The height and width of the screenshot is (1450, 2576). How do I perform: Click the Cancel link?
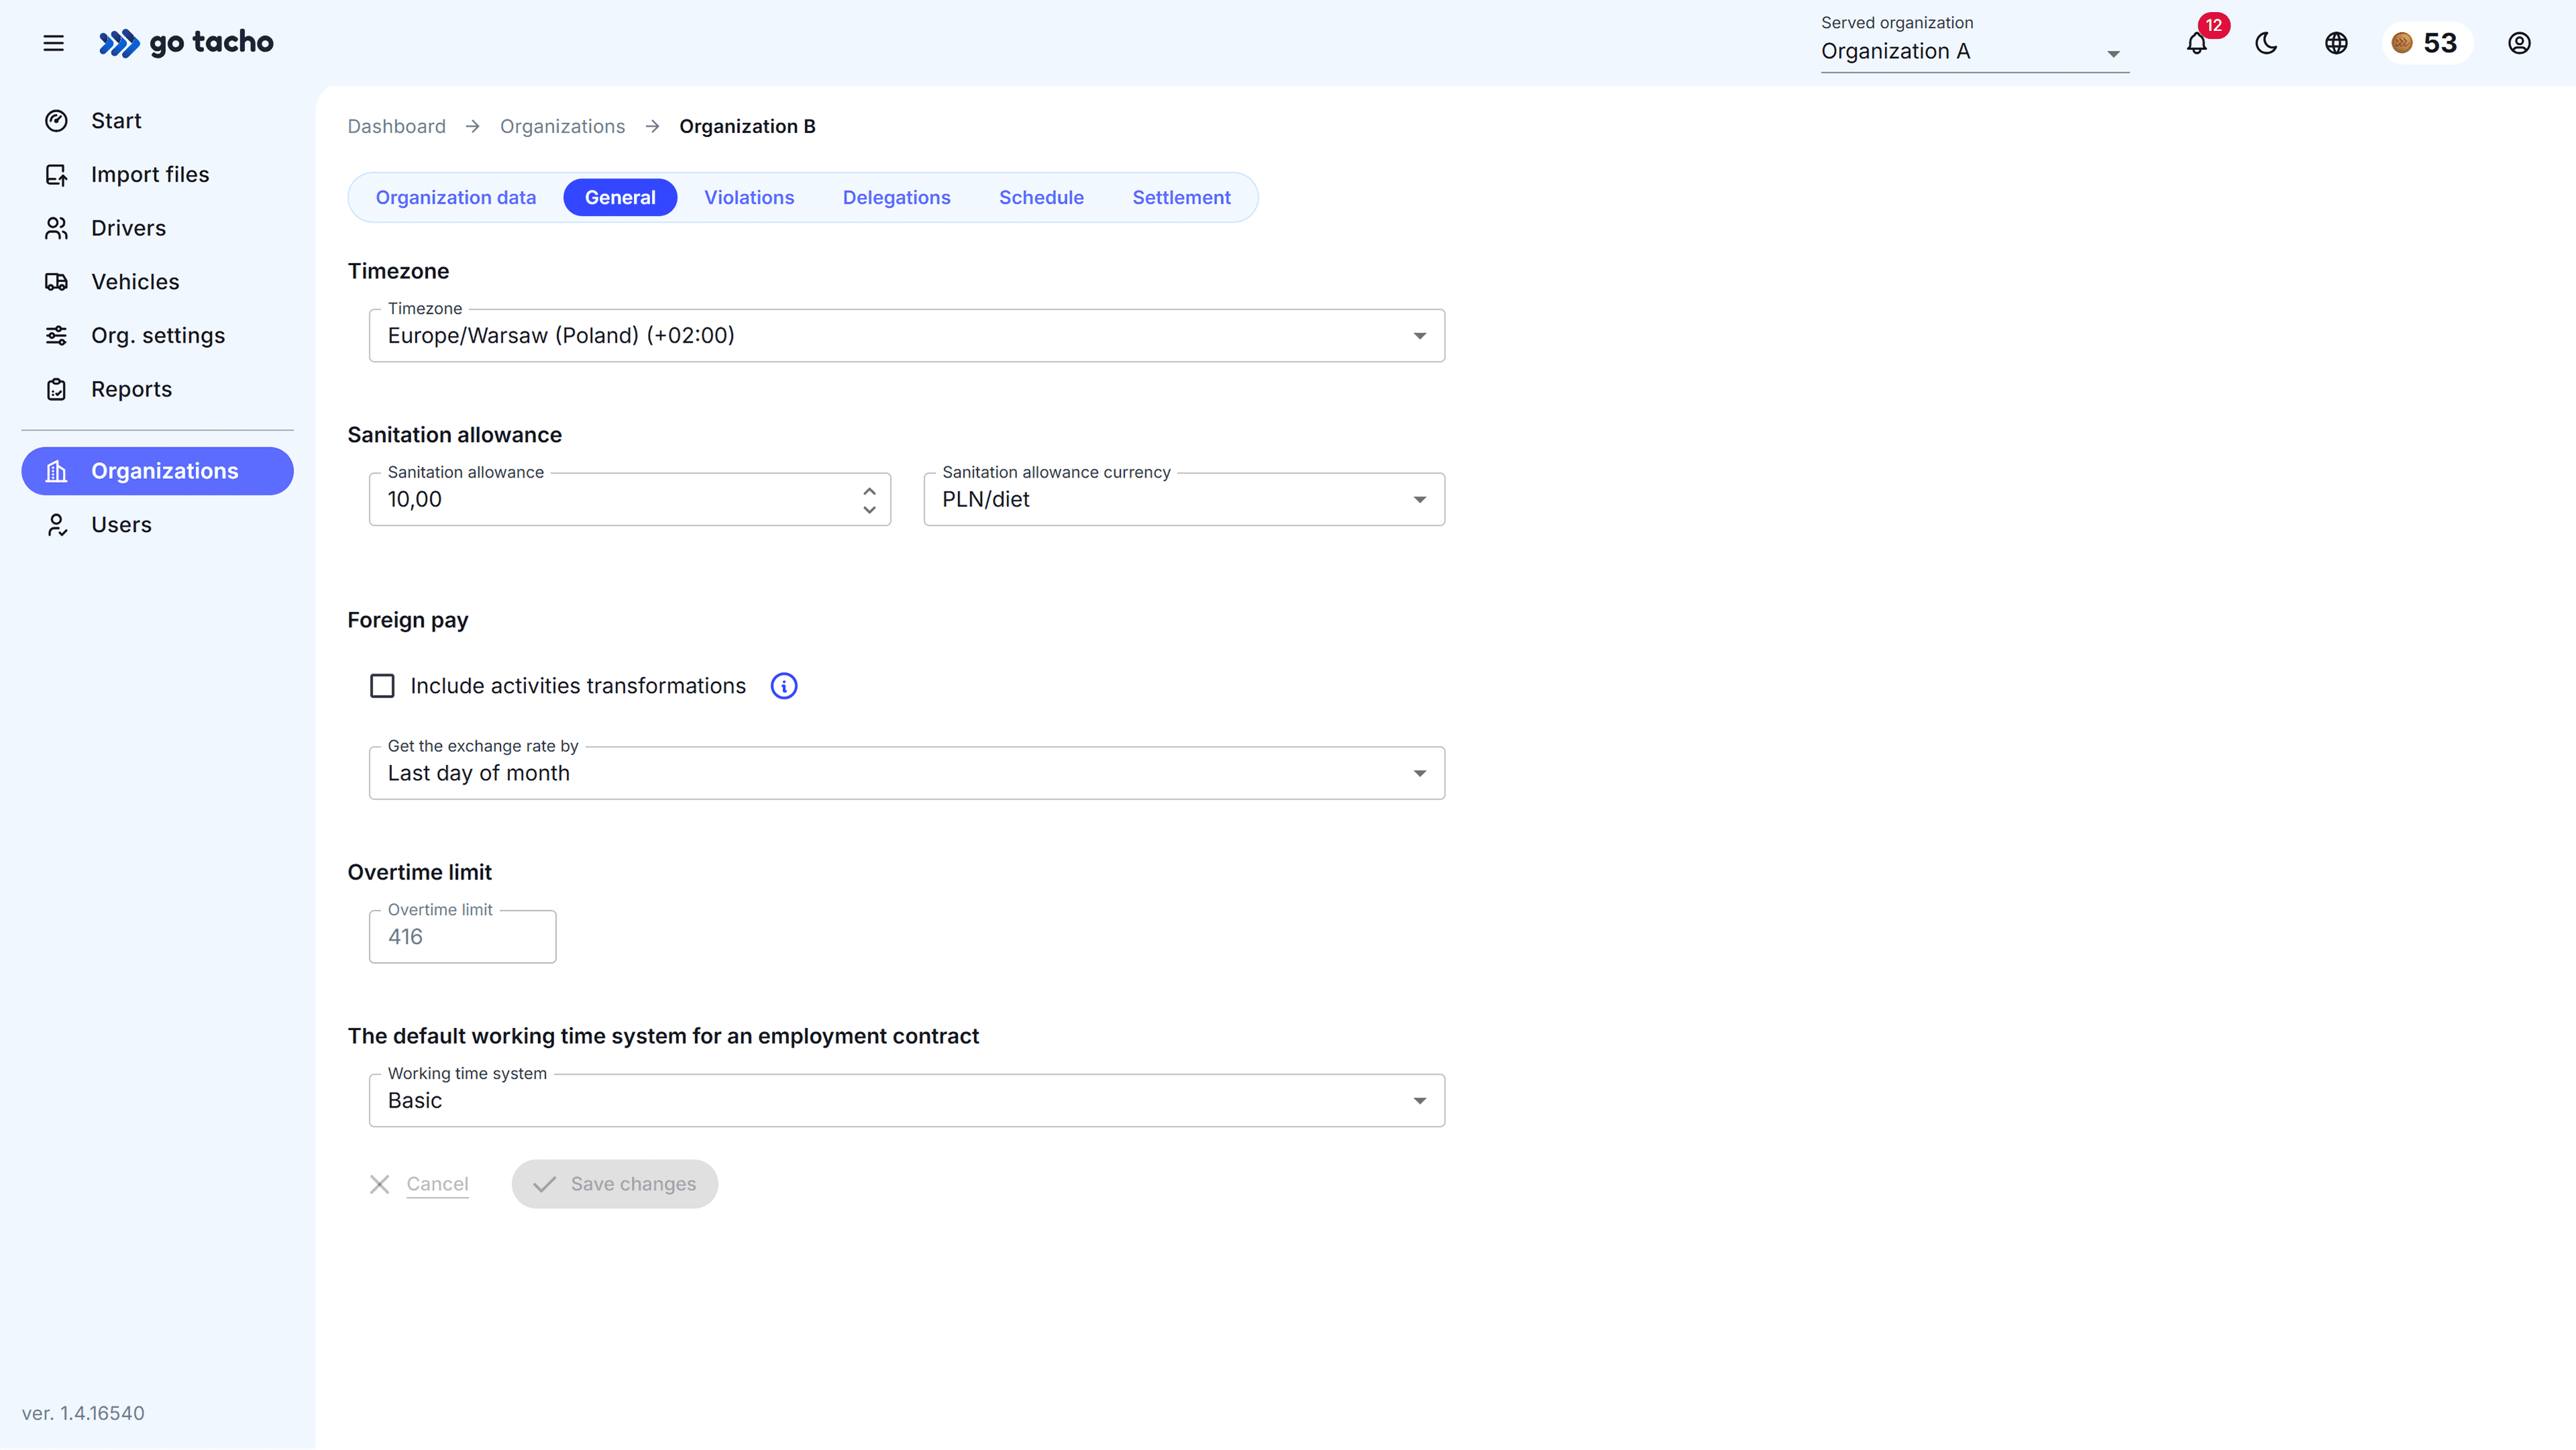437,1184
